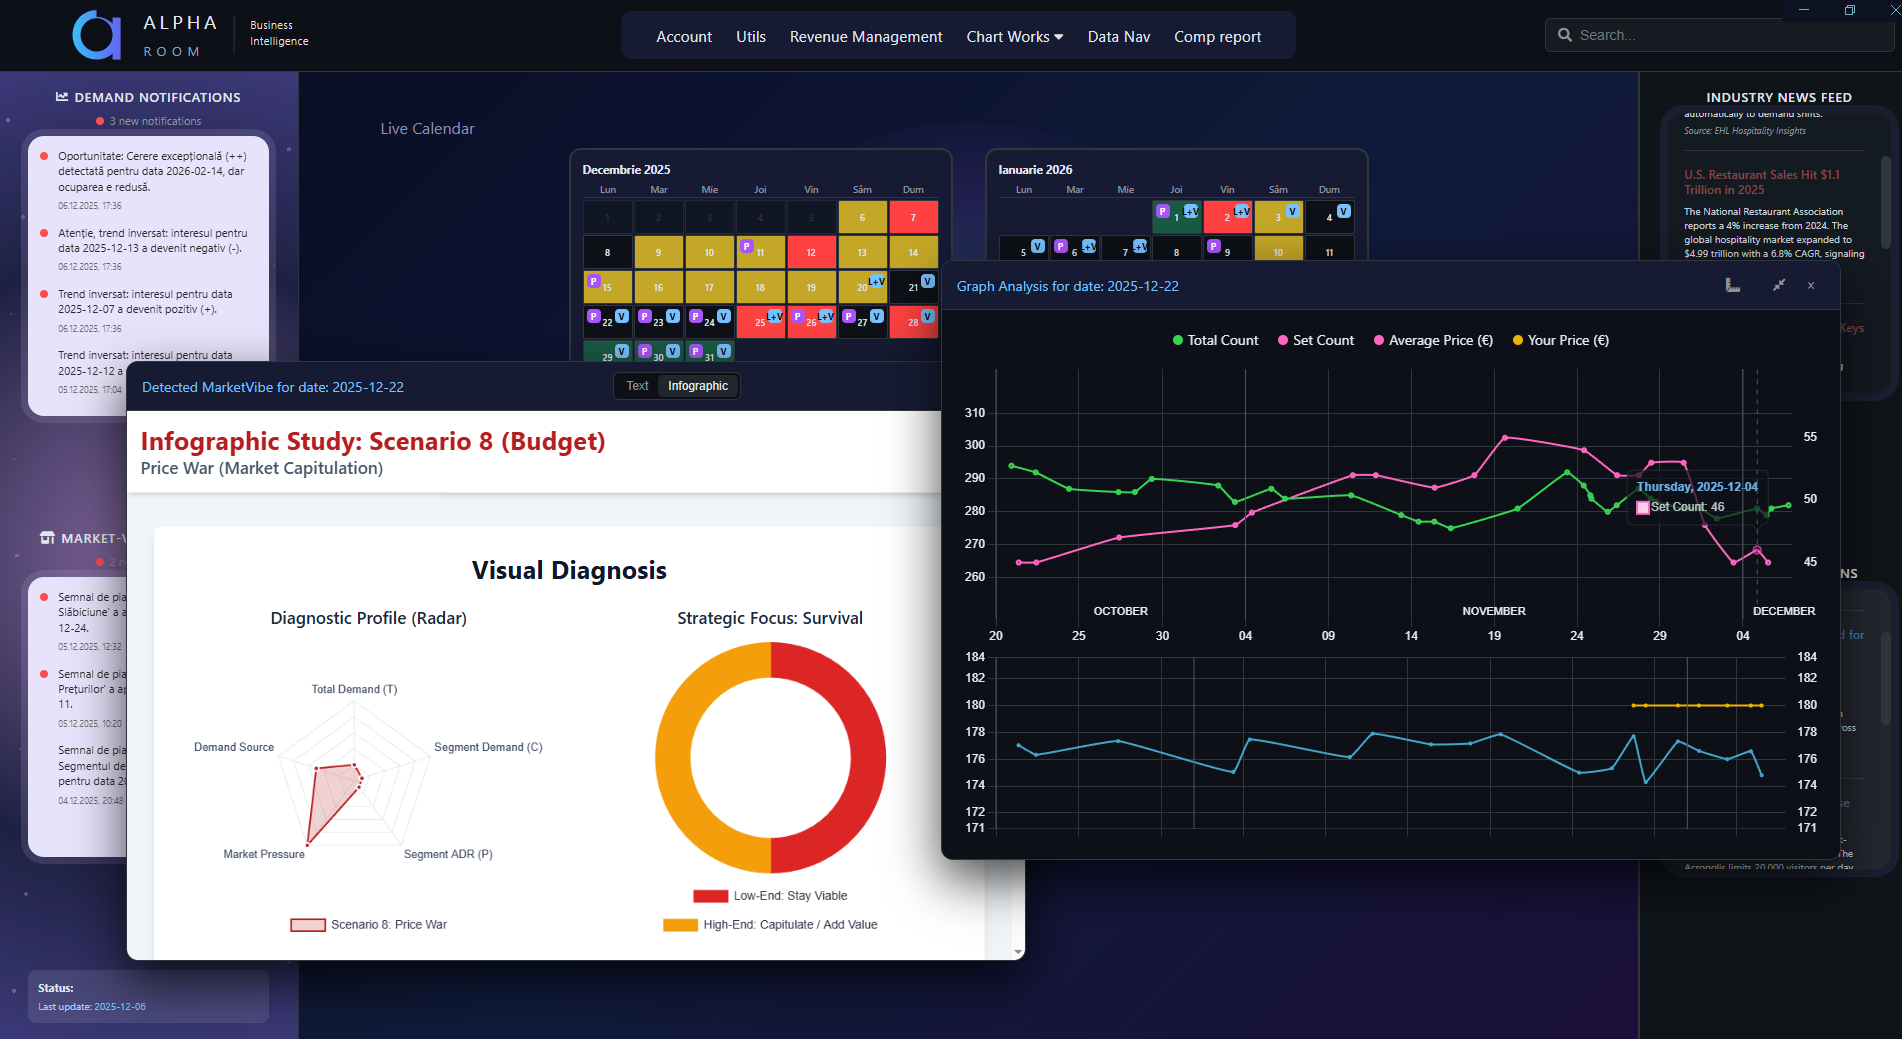1902x1039 pixels.
Task: Open the Chart Works dropdown menu
Action: pos(1014,36)
